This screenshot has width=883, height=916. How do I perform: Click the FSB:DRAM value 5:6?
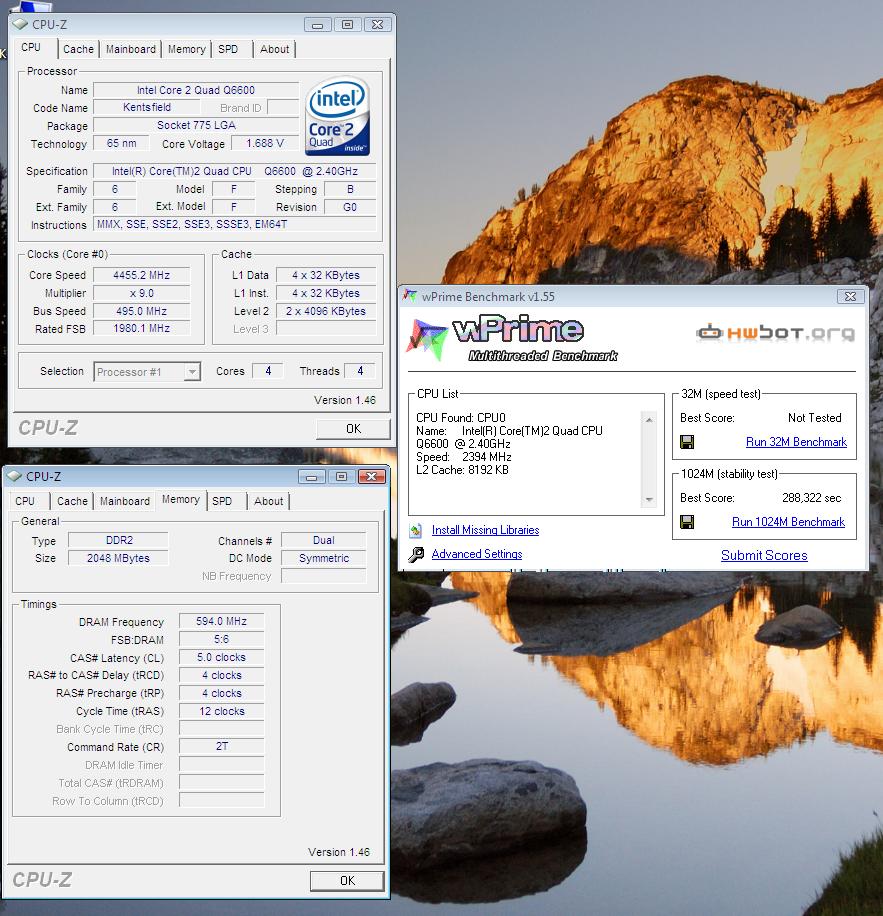tap(221, 639)
